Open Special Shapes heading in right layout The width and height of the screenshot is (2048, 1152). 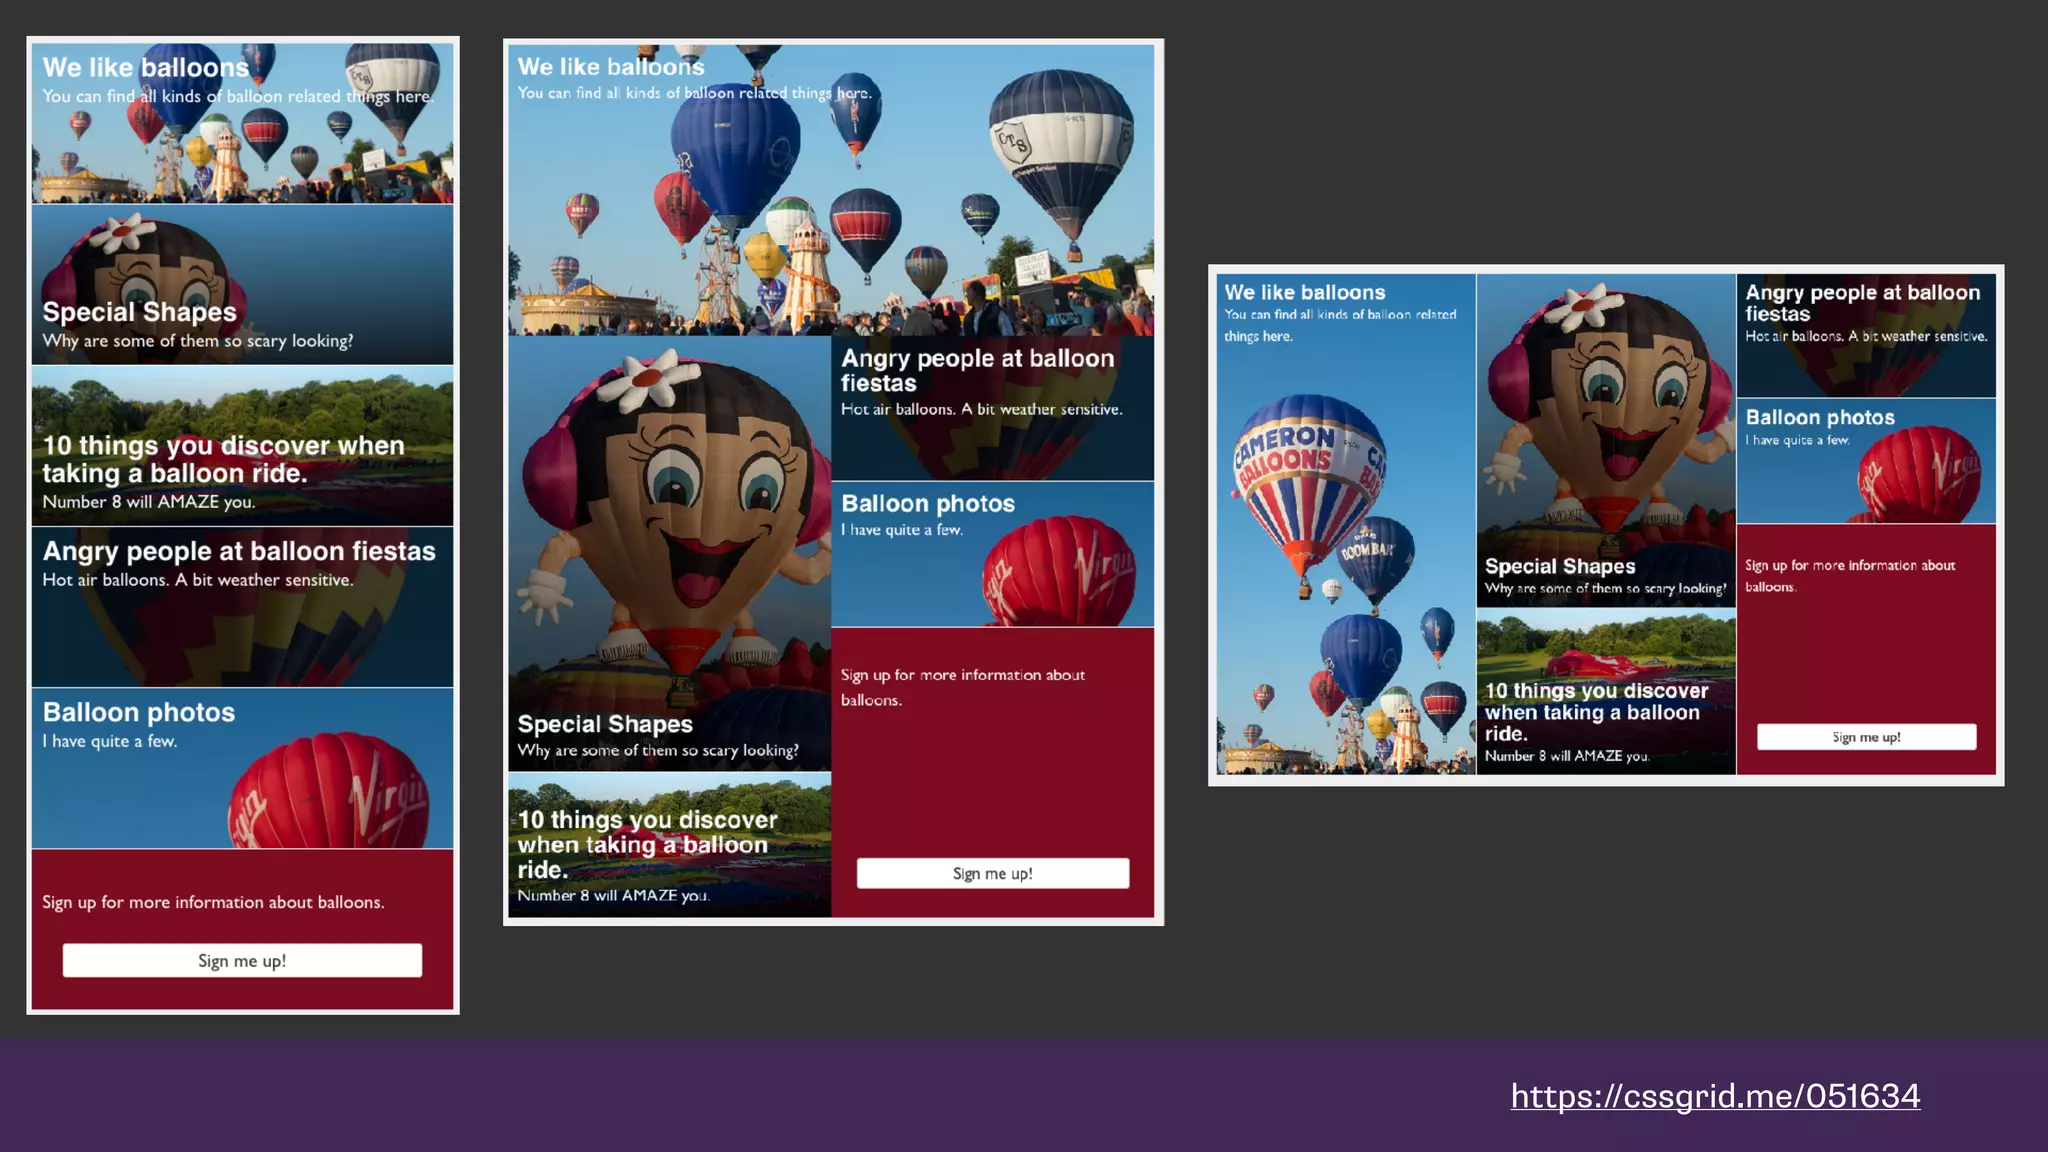[1559, 566]
